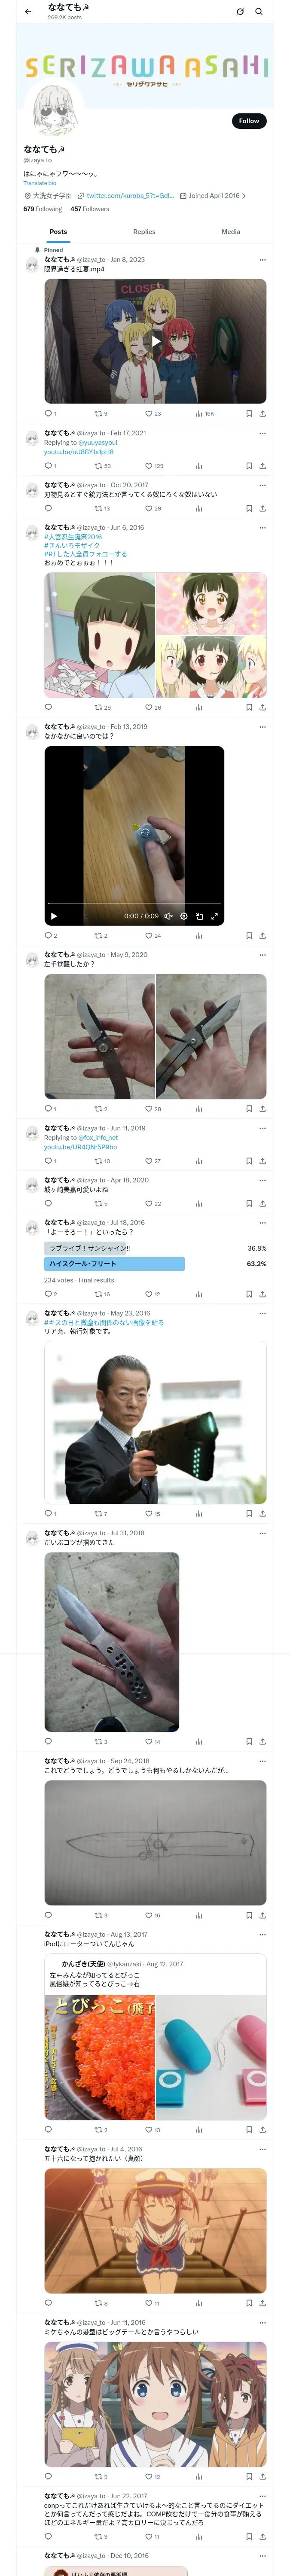Open the search icon in the header
Image resolution: width=290 pixels, height=2576 pixels.
pyautogui.click(x=259, y=12)
